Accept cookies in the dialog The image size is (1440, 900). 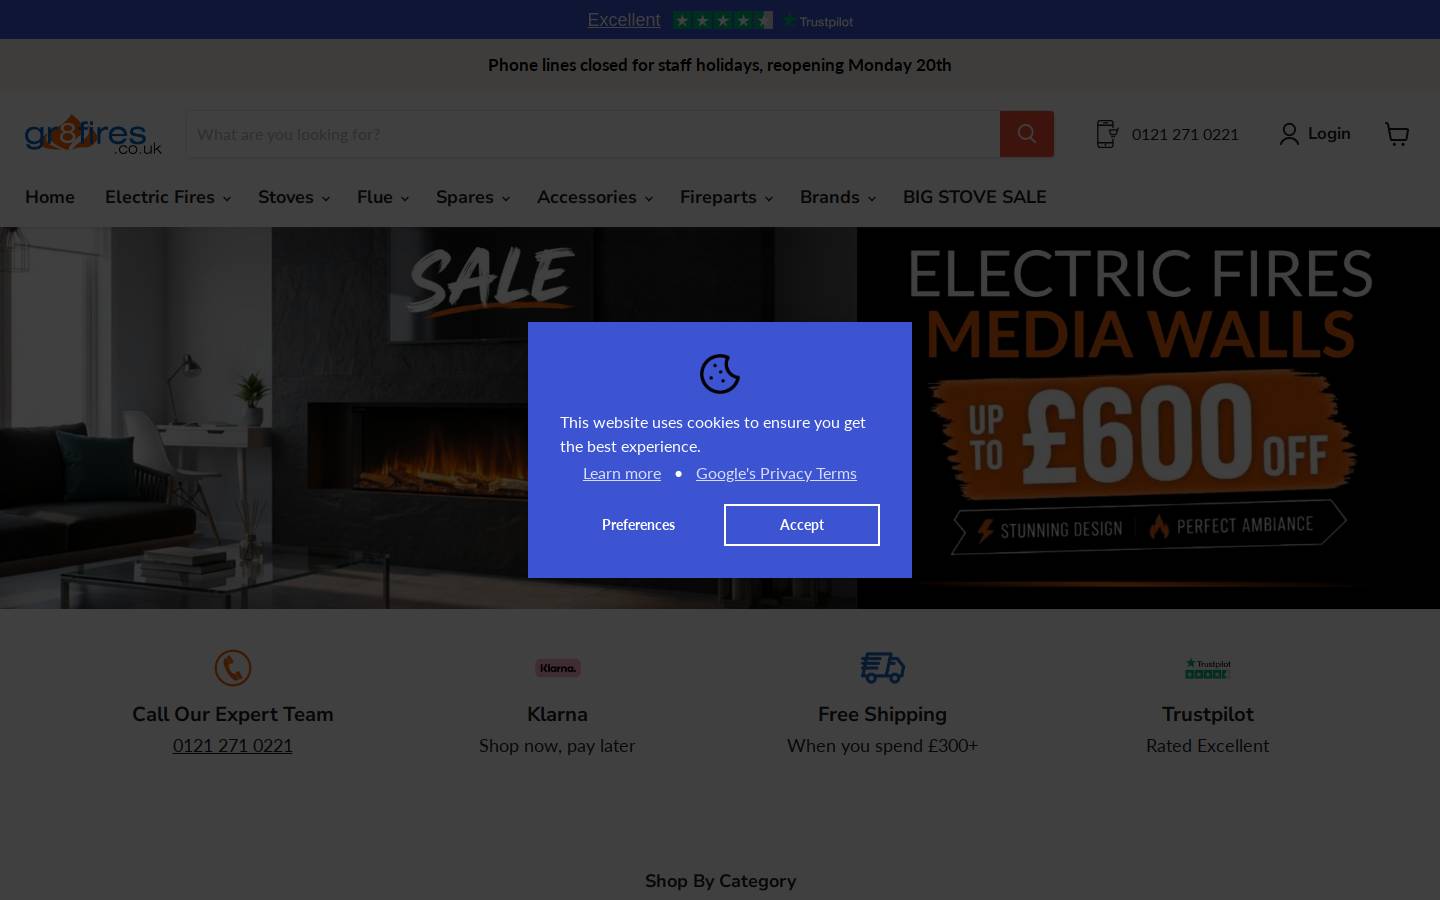(x=802, y=525)
